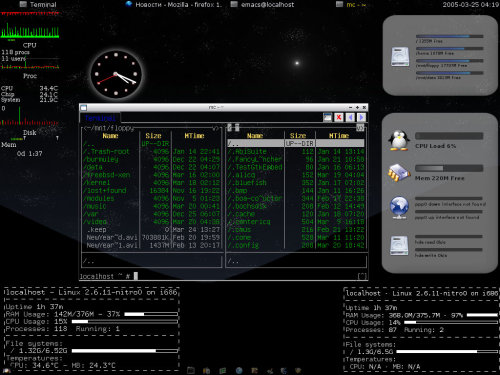Go to next tab with right arrow

click(x=361, y=117)
